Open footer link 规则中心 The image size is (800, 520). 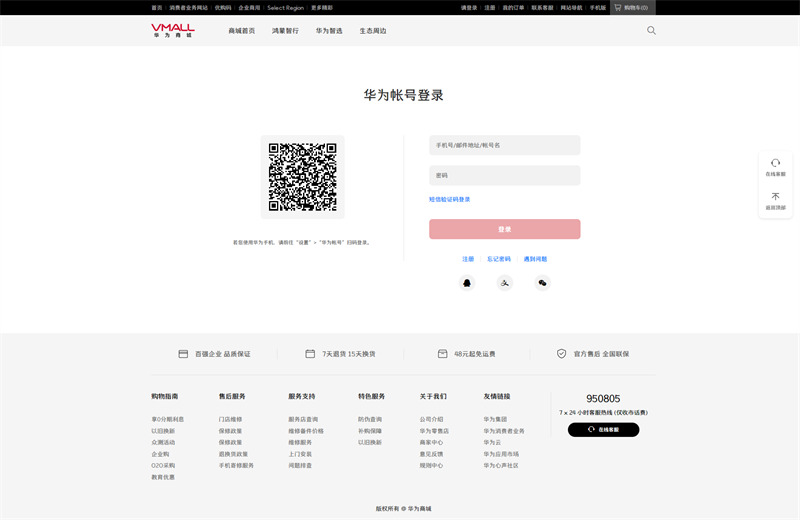[432, 465]
